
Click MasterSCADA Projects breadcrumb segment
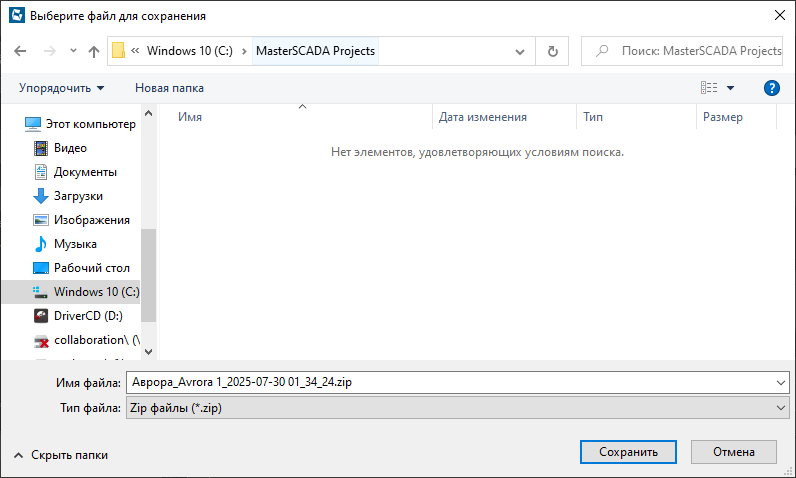(315, 51)
